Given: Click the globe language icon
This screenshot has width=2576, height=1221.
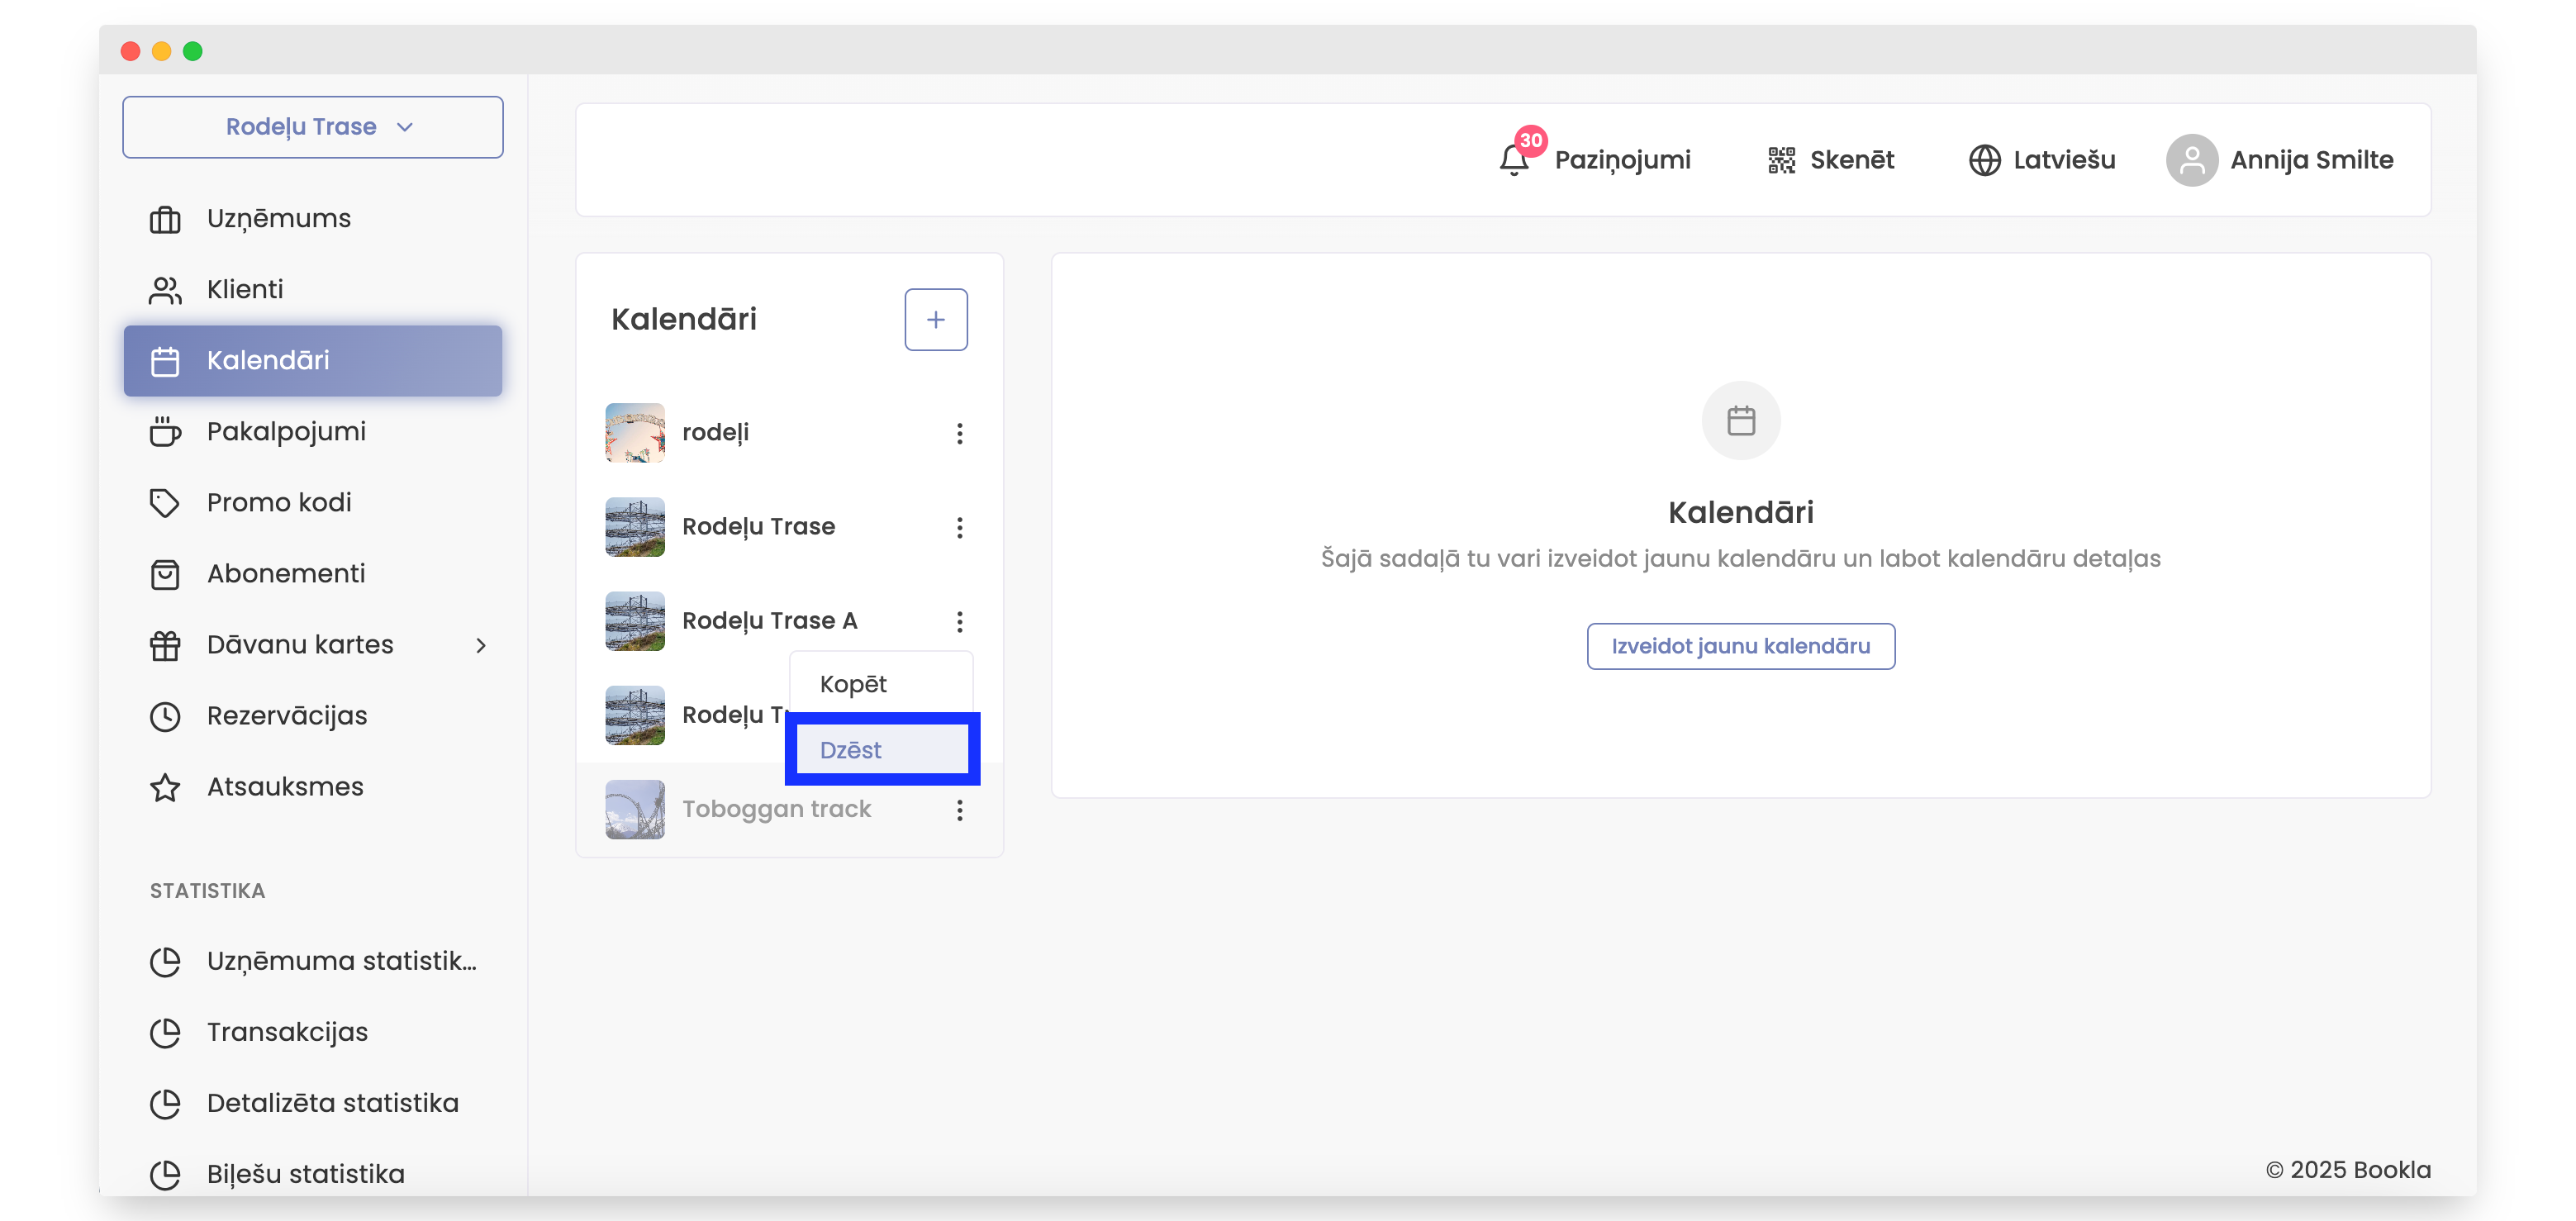Looking at the screenshot, I should pos(1984,160).
